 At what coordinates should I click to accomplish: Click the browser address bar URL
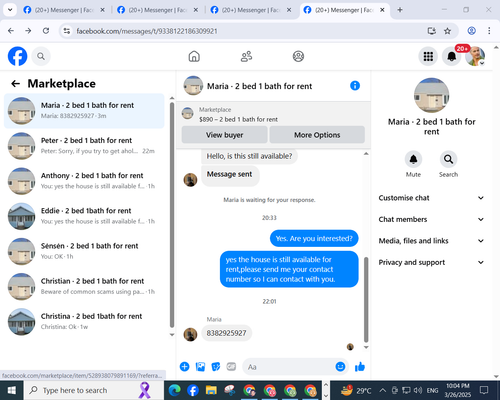click(x=147, y=31)
